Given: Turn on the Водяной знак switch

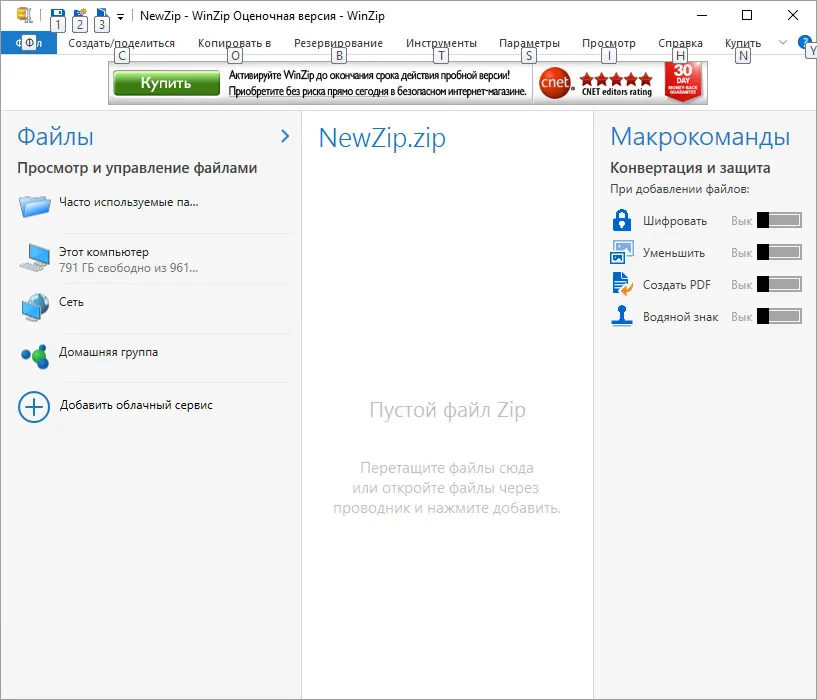Looking at the screenshot, I should pos(779,316).
